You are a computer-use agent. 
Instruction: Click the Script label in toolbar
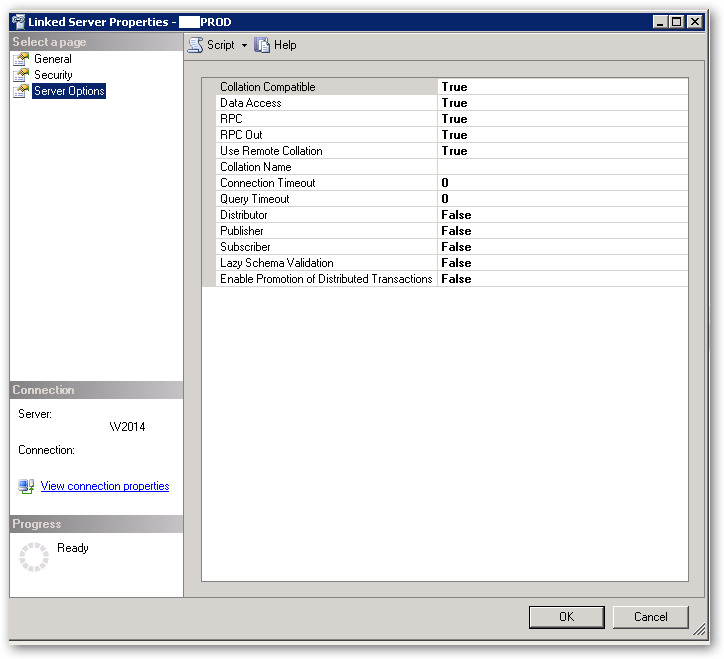coord(221,45)
